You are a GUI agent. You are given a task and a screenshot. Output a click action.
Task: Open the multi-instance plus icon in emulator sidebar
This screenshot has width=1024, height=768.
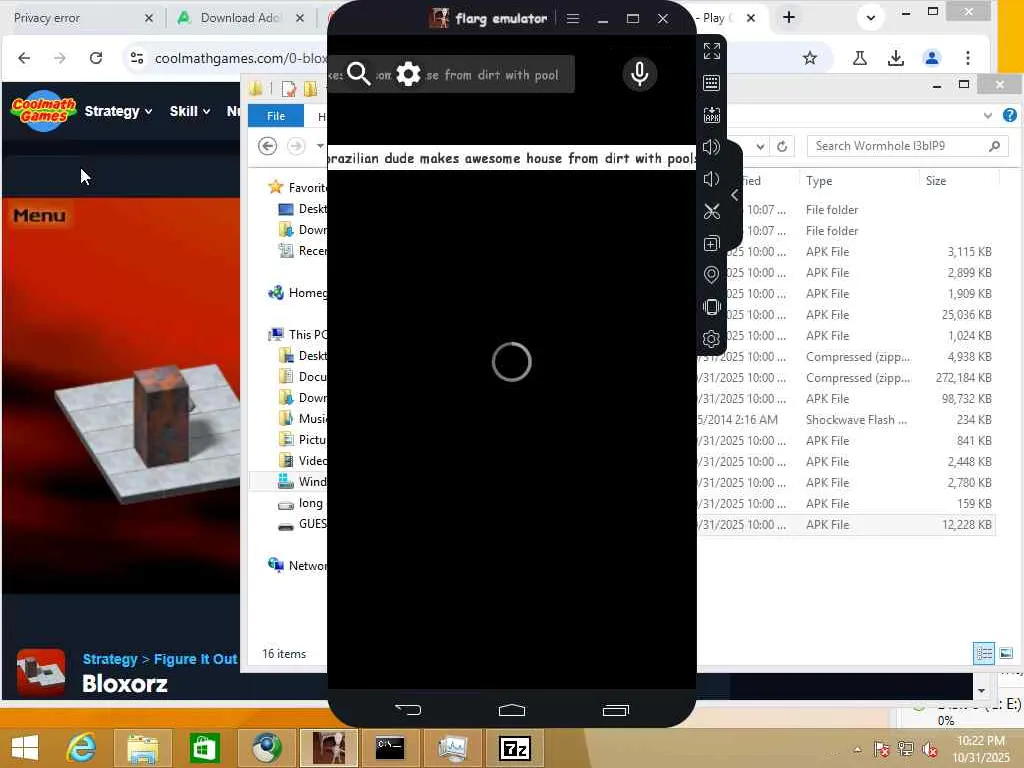pyautogui.click(x=711, y=244)
